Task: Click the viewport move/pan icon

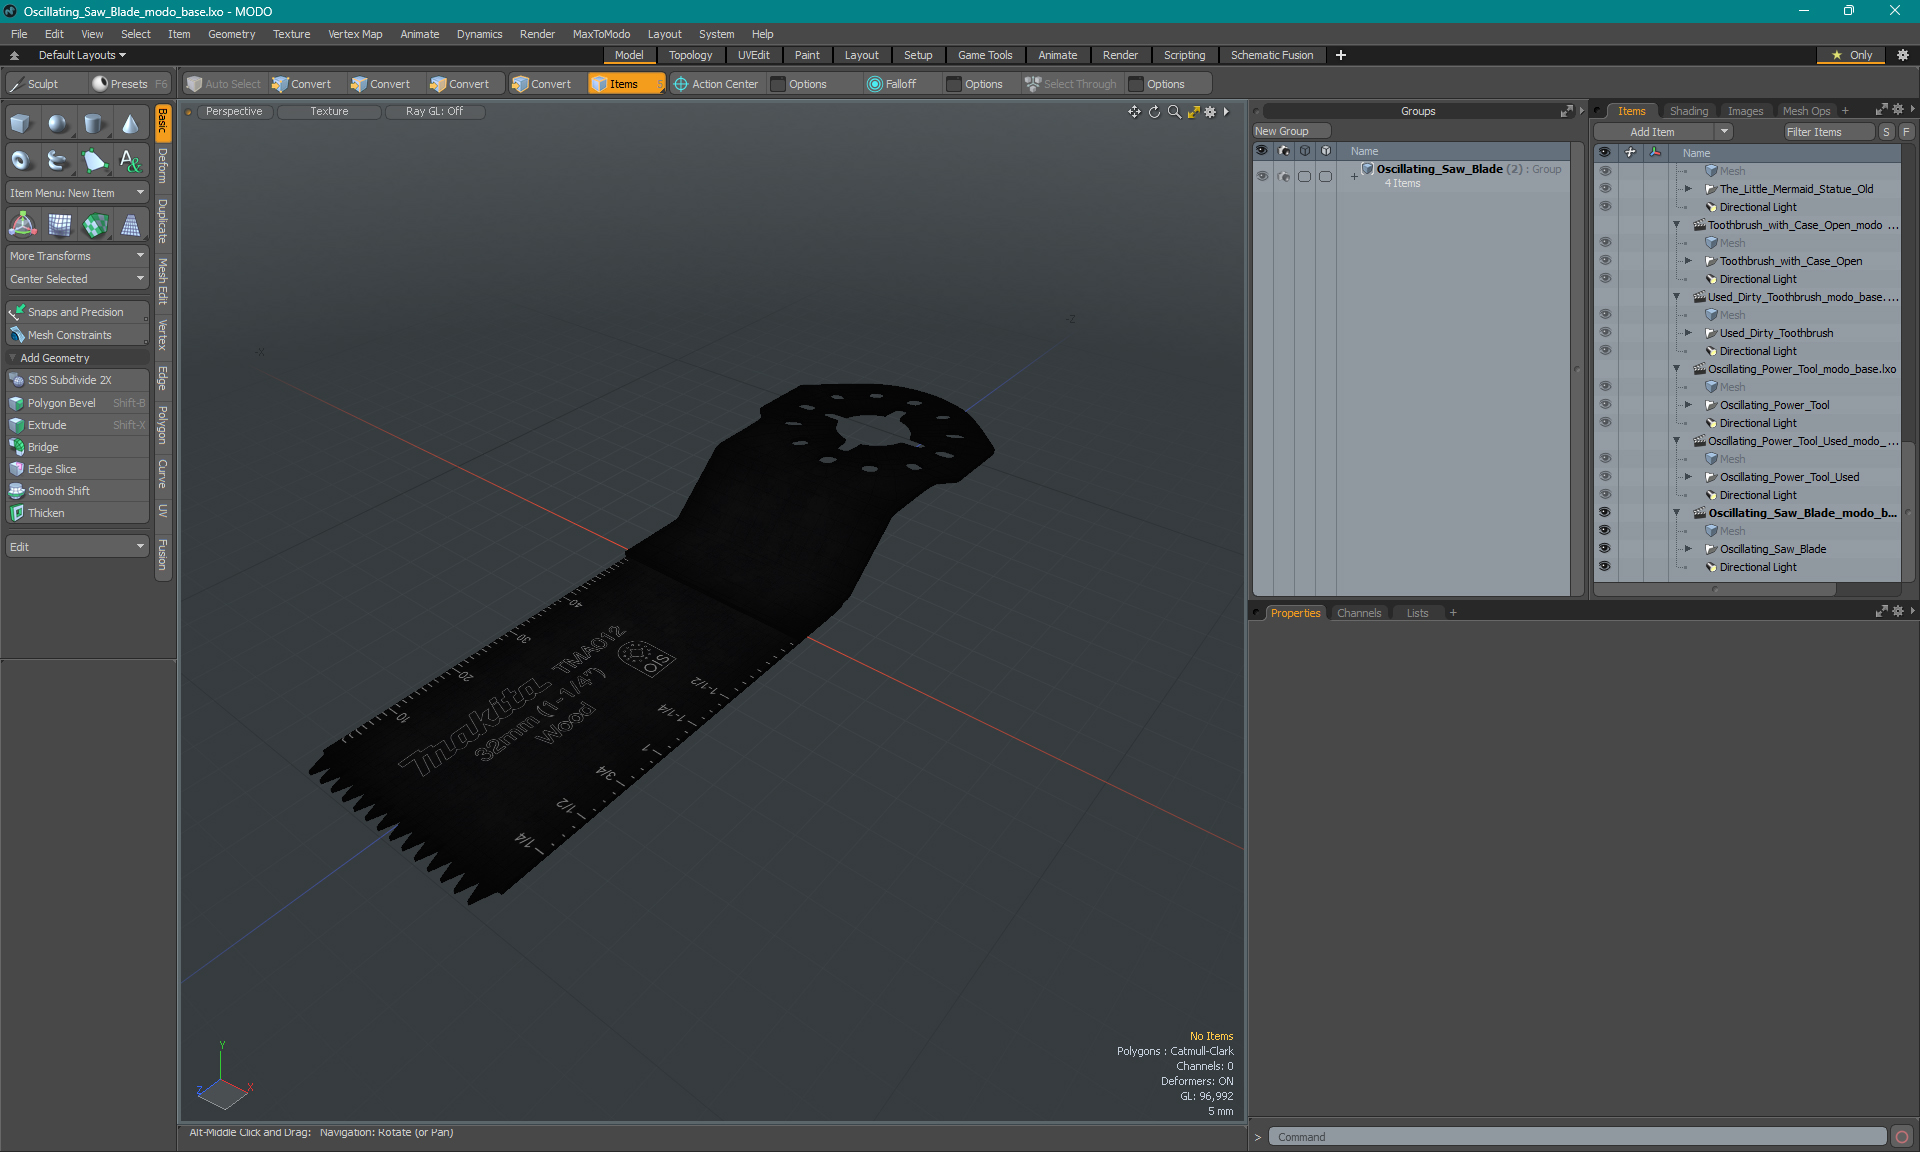Action: [1134, 112]
